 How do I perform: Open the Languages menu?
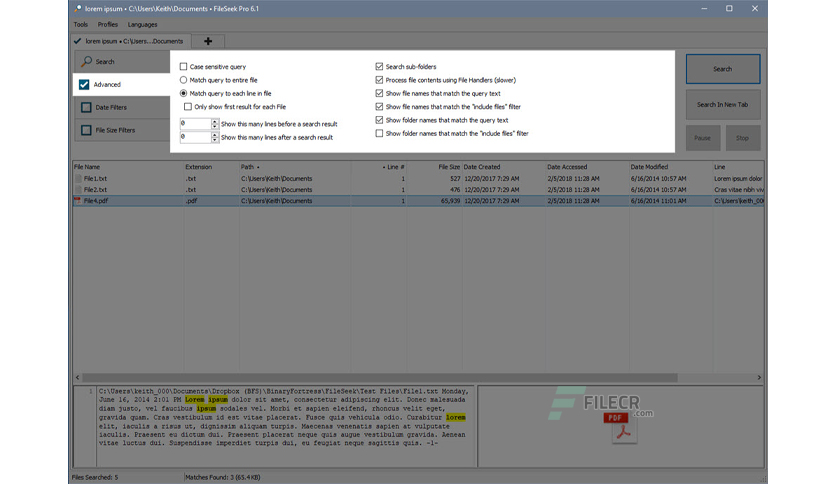click(142, 25)
